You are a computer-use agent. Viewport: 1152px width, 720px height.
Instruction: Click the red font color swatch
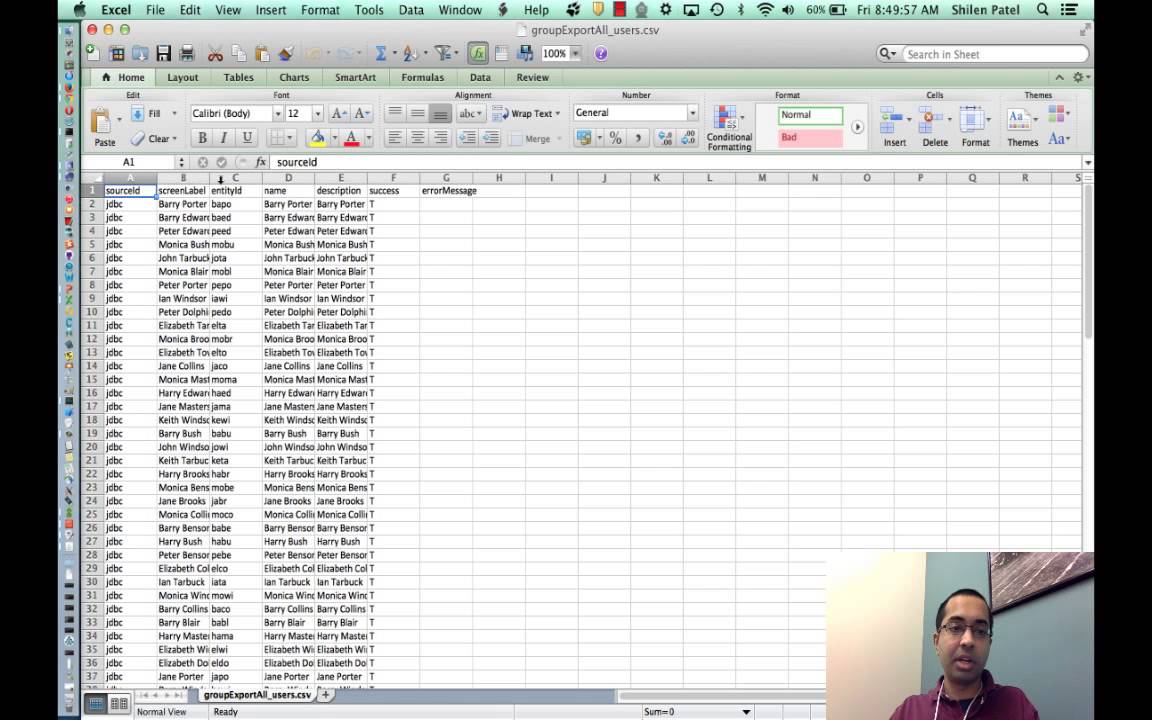351,137
